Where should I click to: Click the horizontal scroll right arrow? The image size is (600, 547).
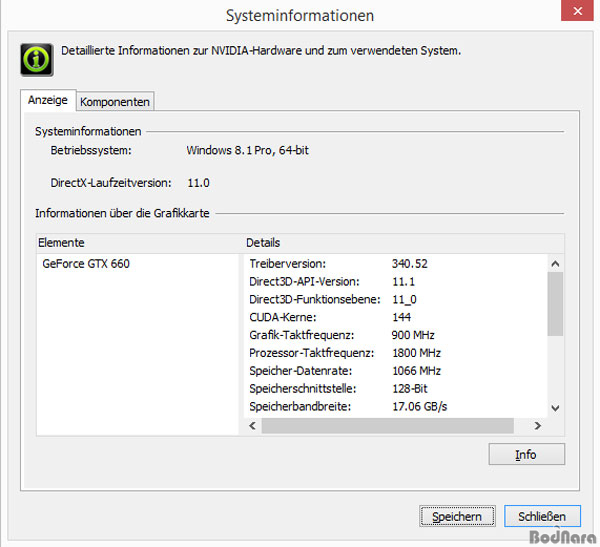(538, 426)
